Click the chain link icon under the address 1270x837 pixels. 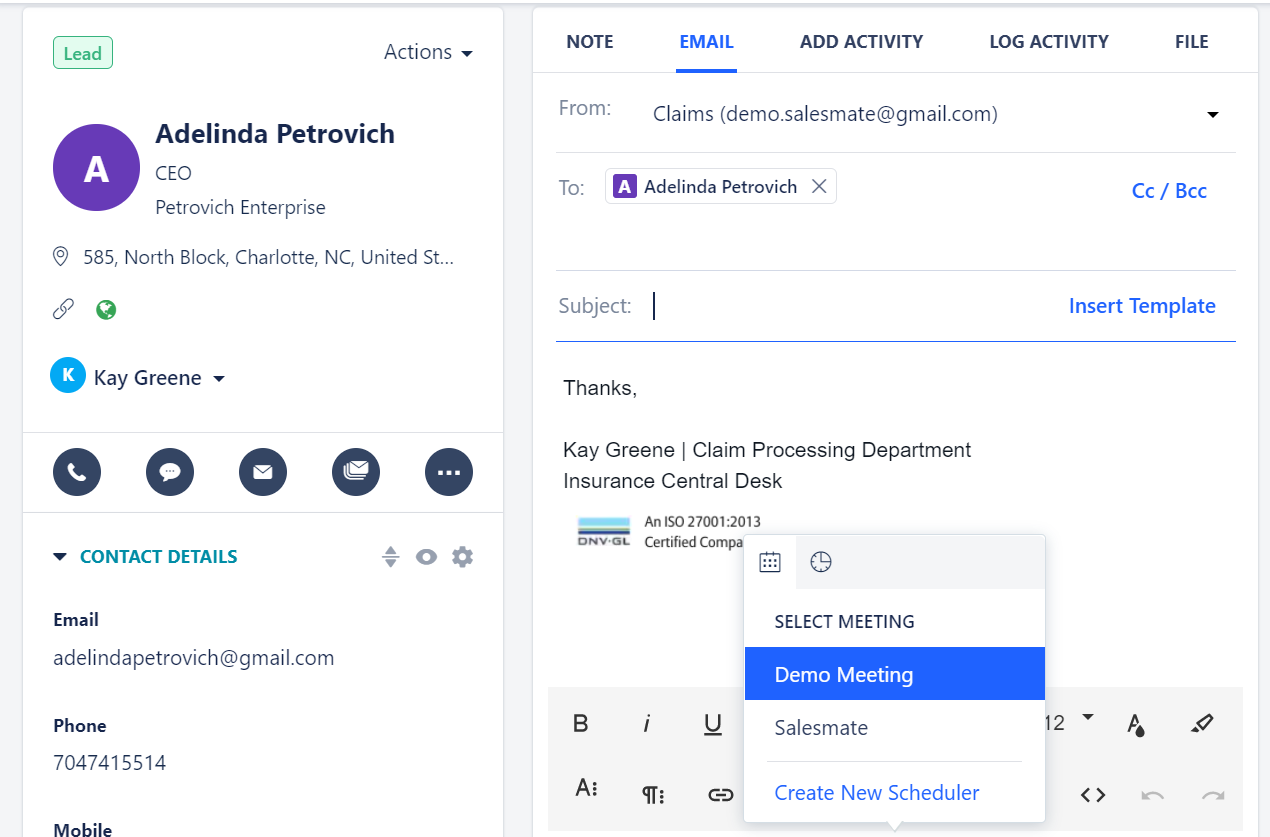(x=63, y=309)
